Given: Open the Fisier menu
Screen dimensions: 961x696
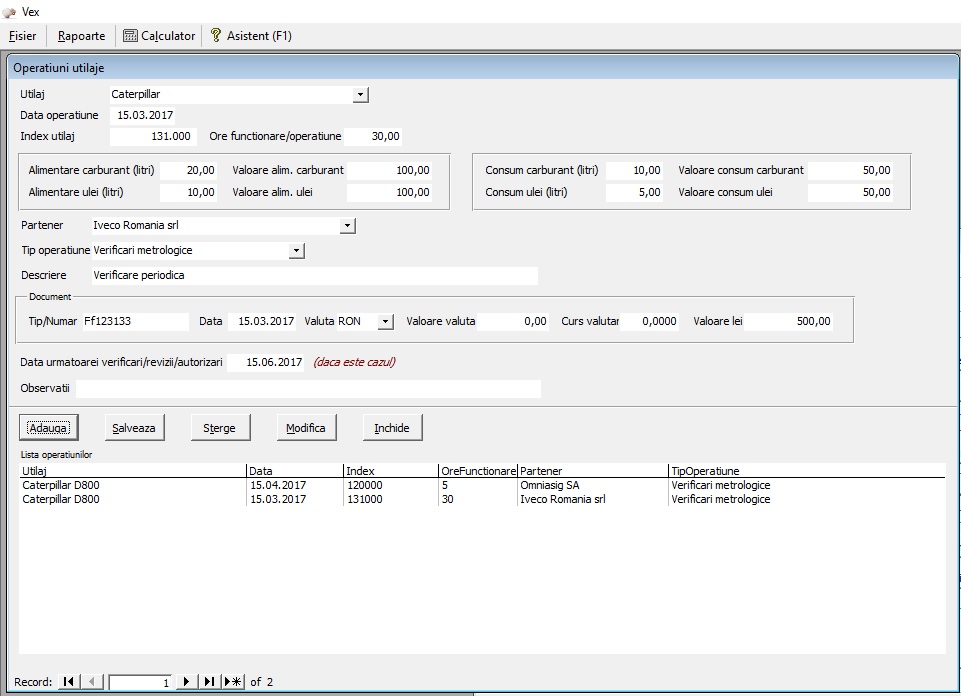Looking at the screenshot, I should pos(23,36).
